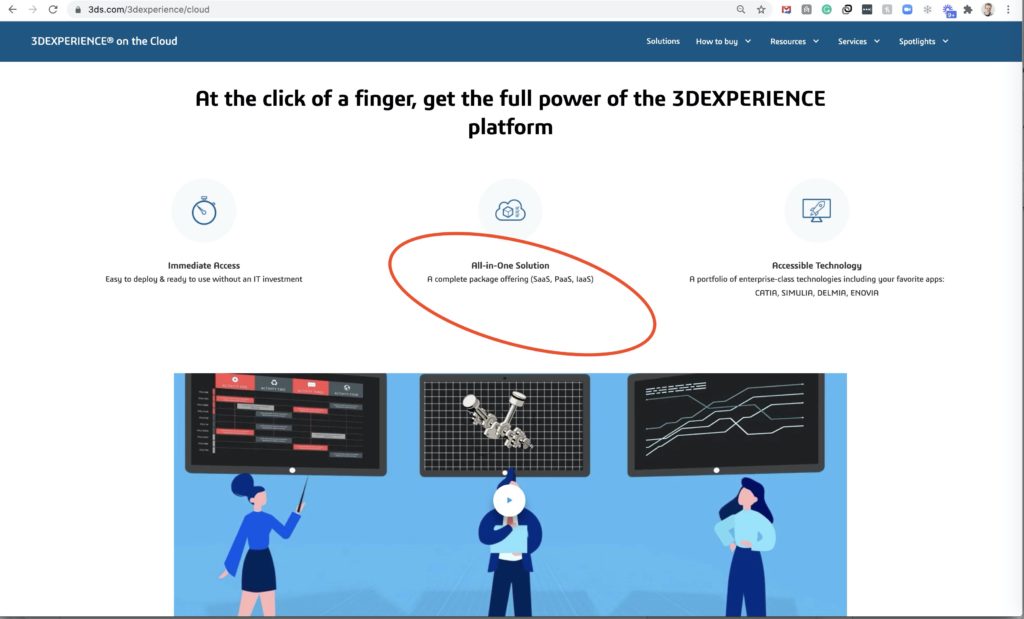Click the Immediate Access heading
Viewport: 1024px width, 619px height.
pyautogui.click(x=204, y=265)
